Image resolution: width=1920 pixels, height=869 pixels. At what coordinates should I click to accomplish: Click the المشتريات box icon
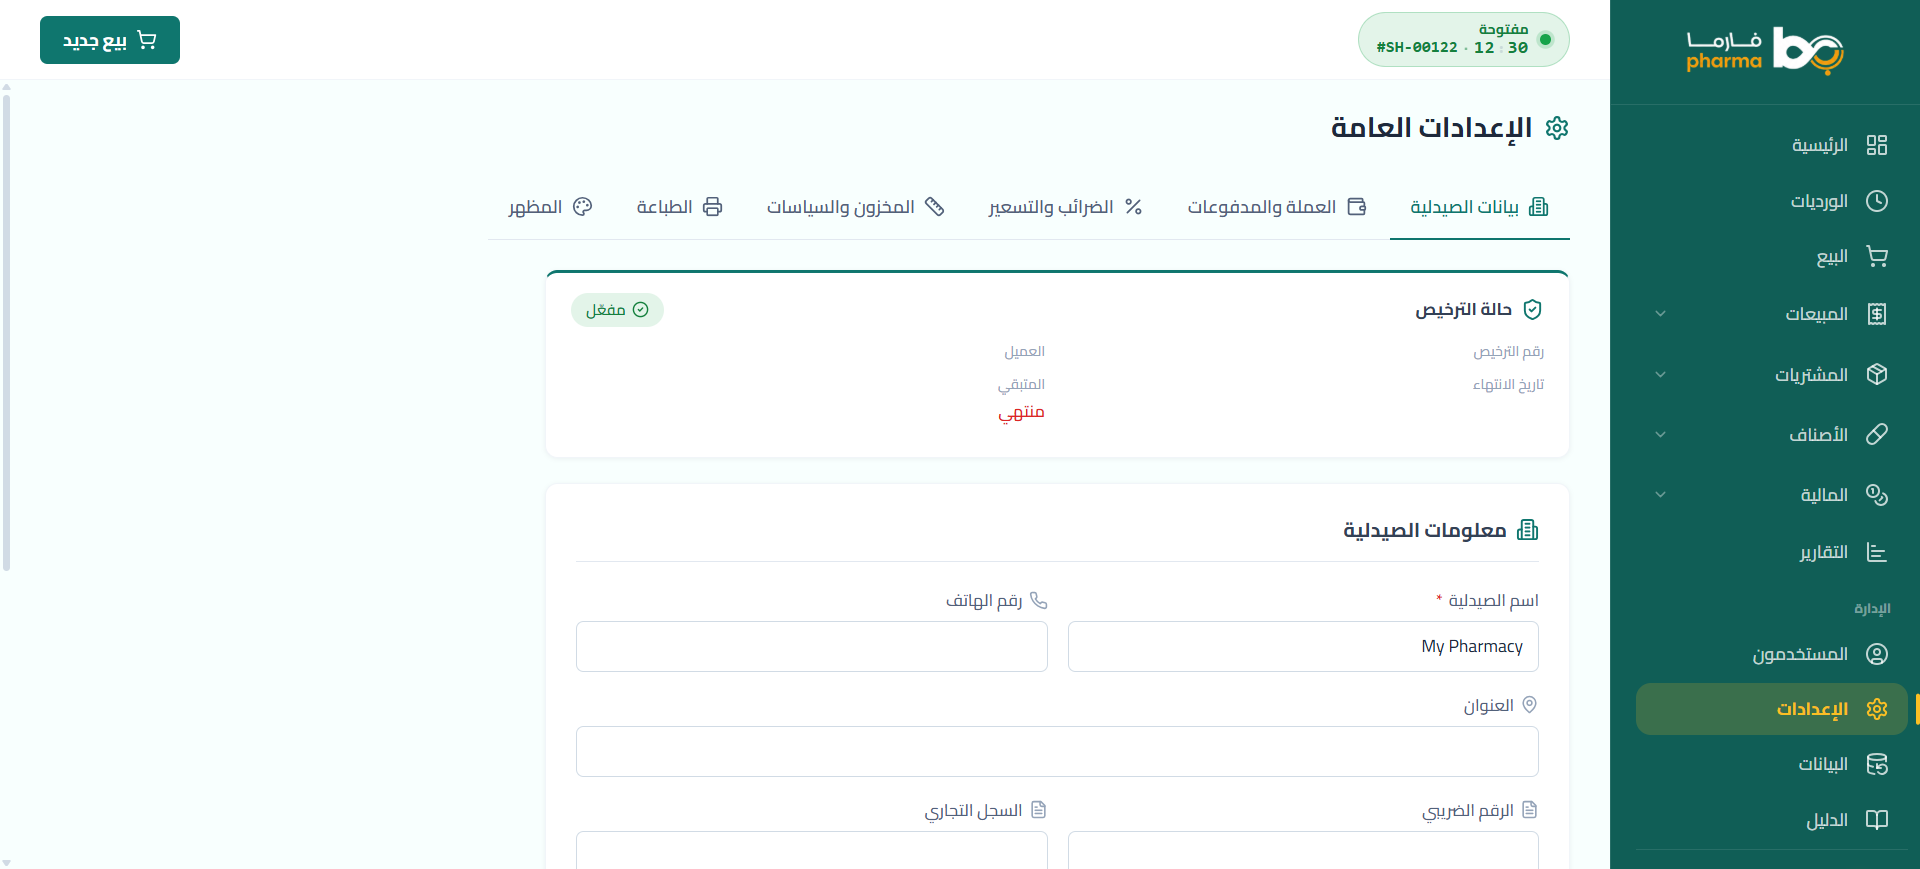coord(1877,374)
